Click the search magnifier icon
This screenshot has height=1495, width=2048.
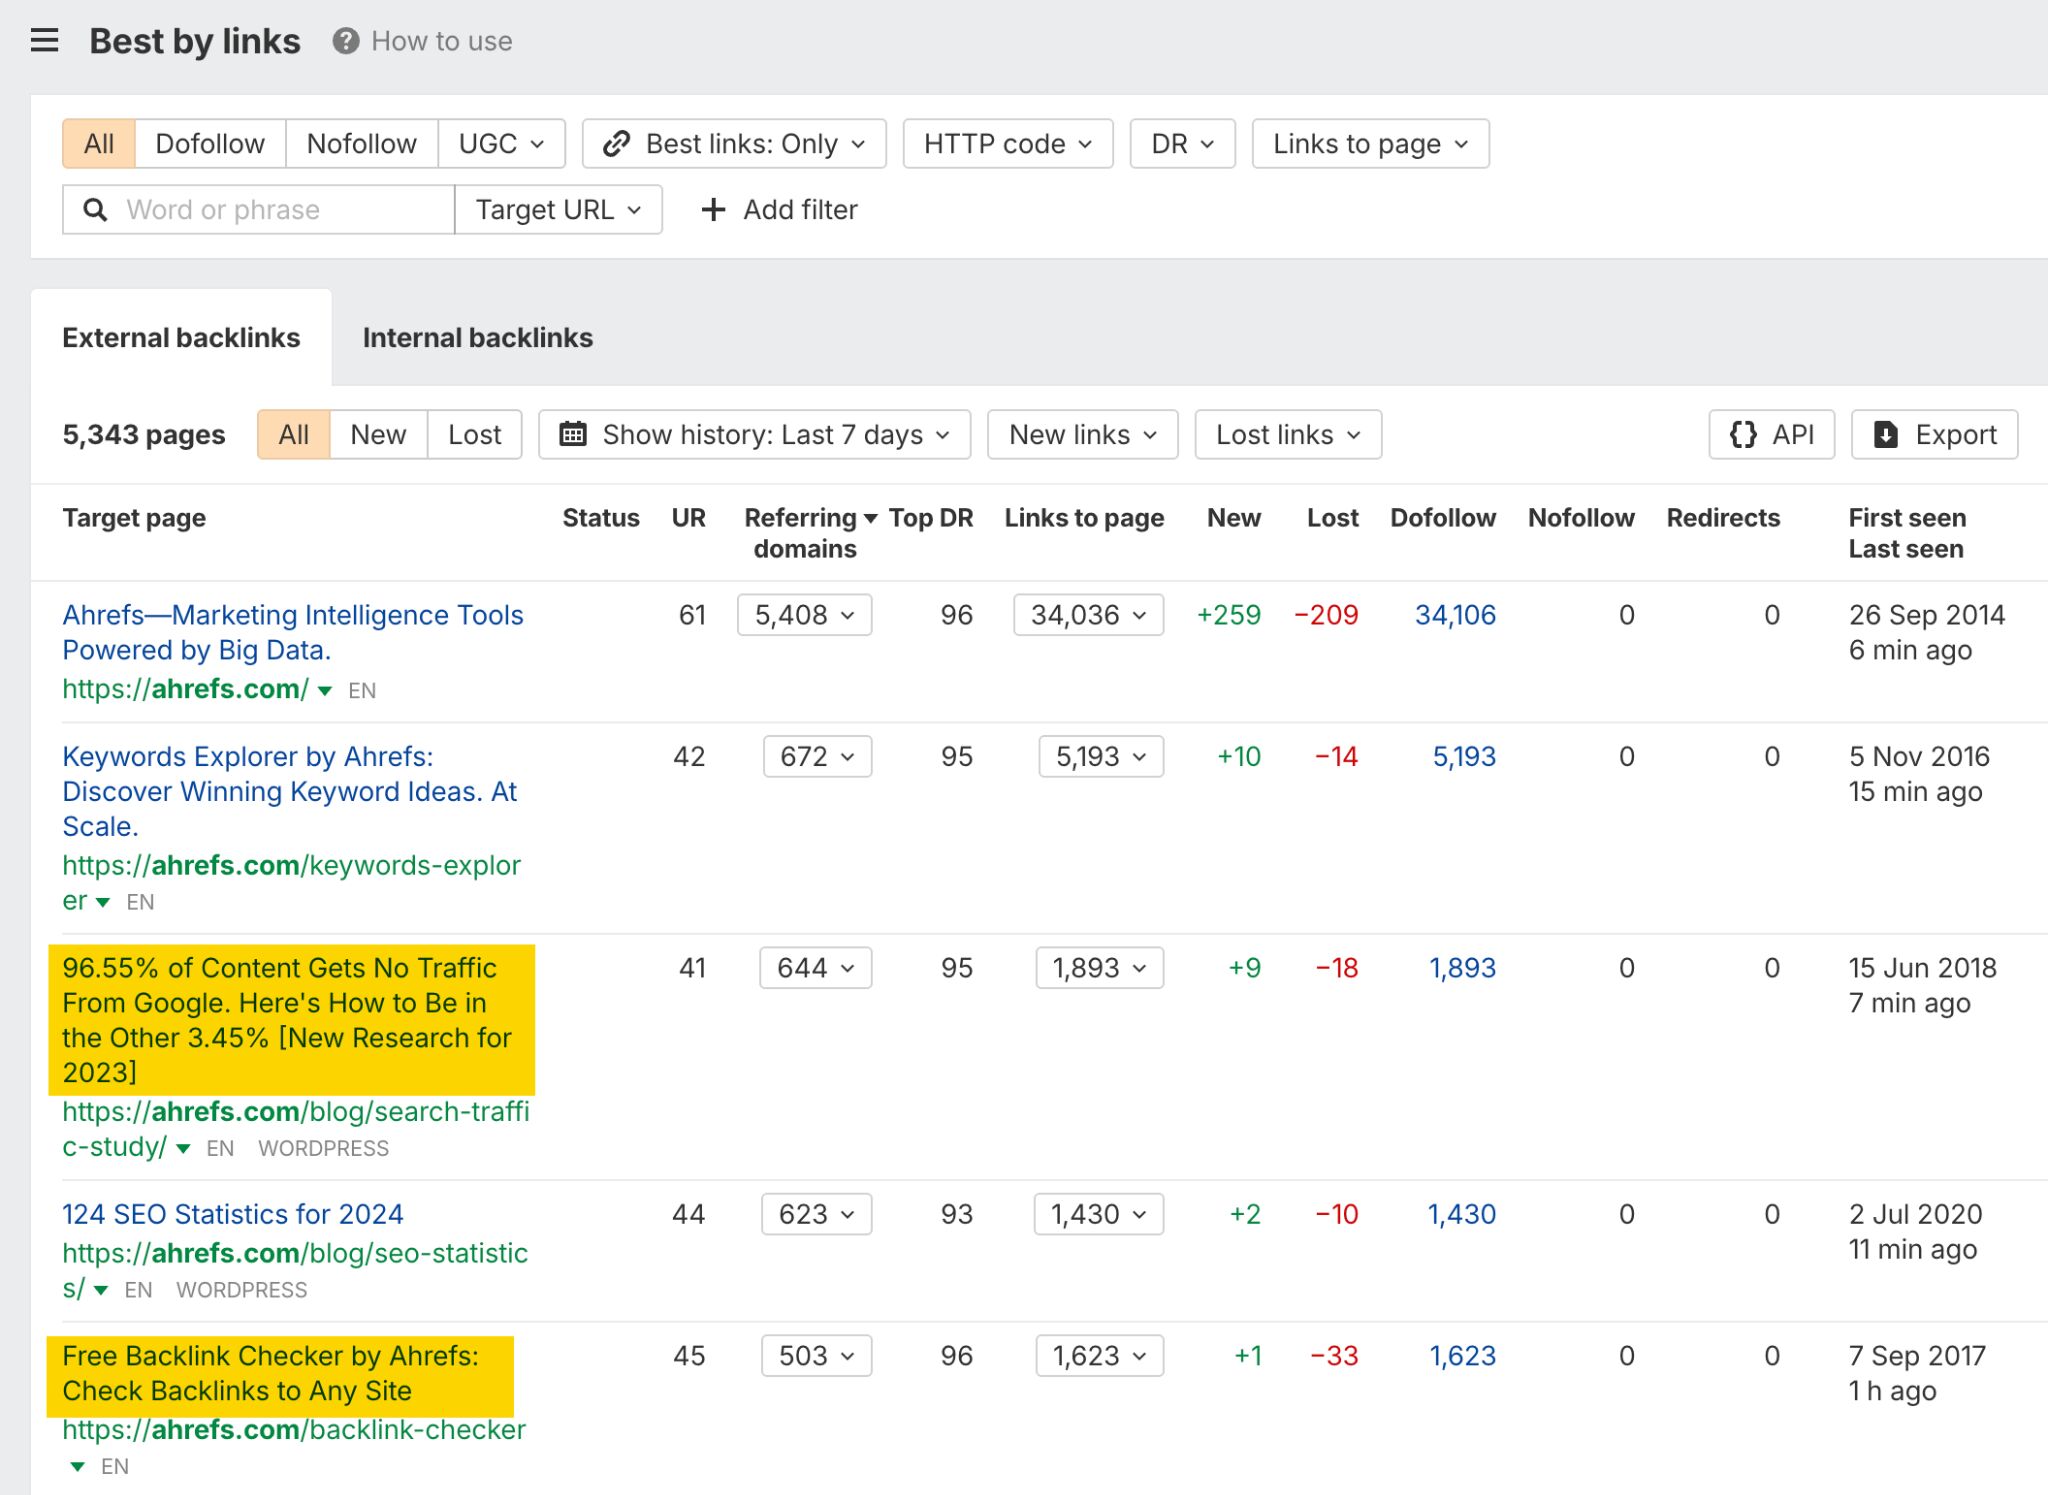pyautogui.click(x=95, y=209)
